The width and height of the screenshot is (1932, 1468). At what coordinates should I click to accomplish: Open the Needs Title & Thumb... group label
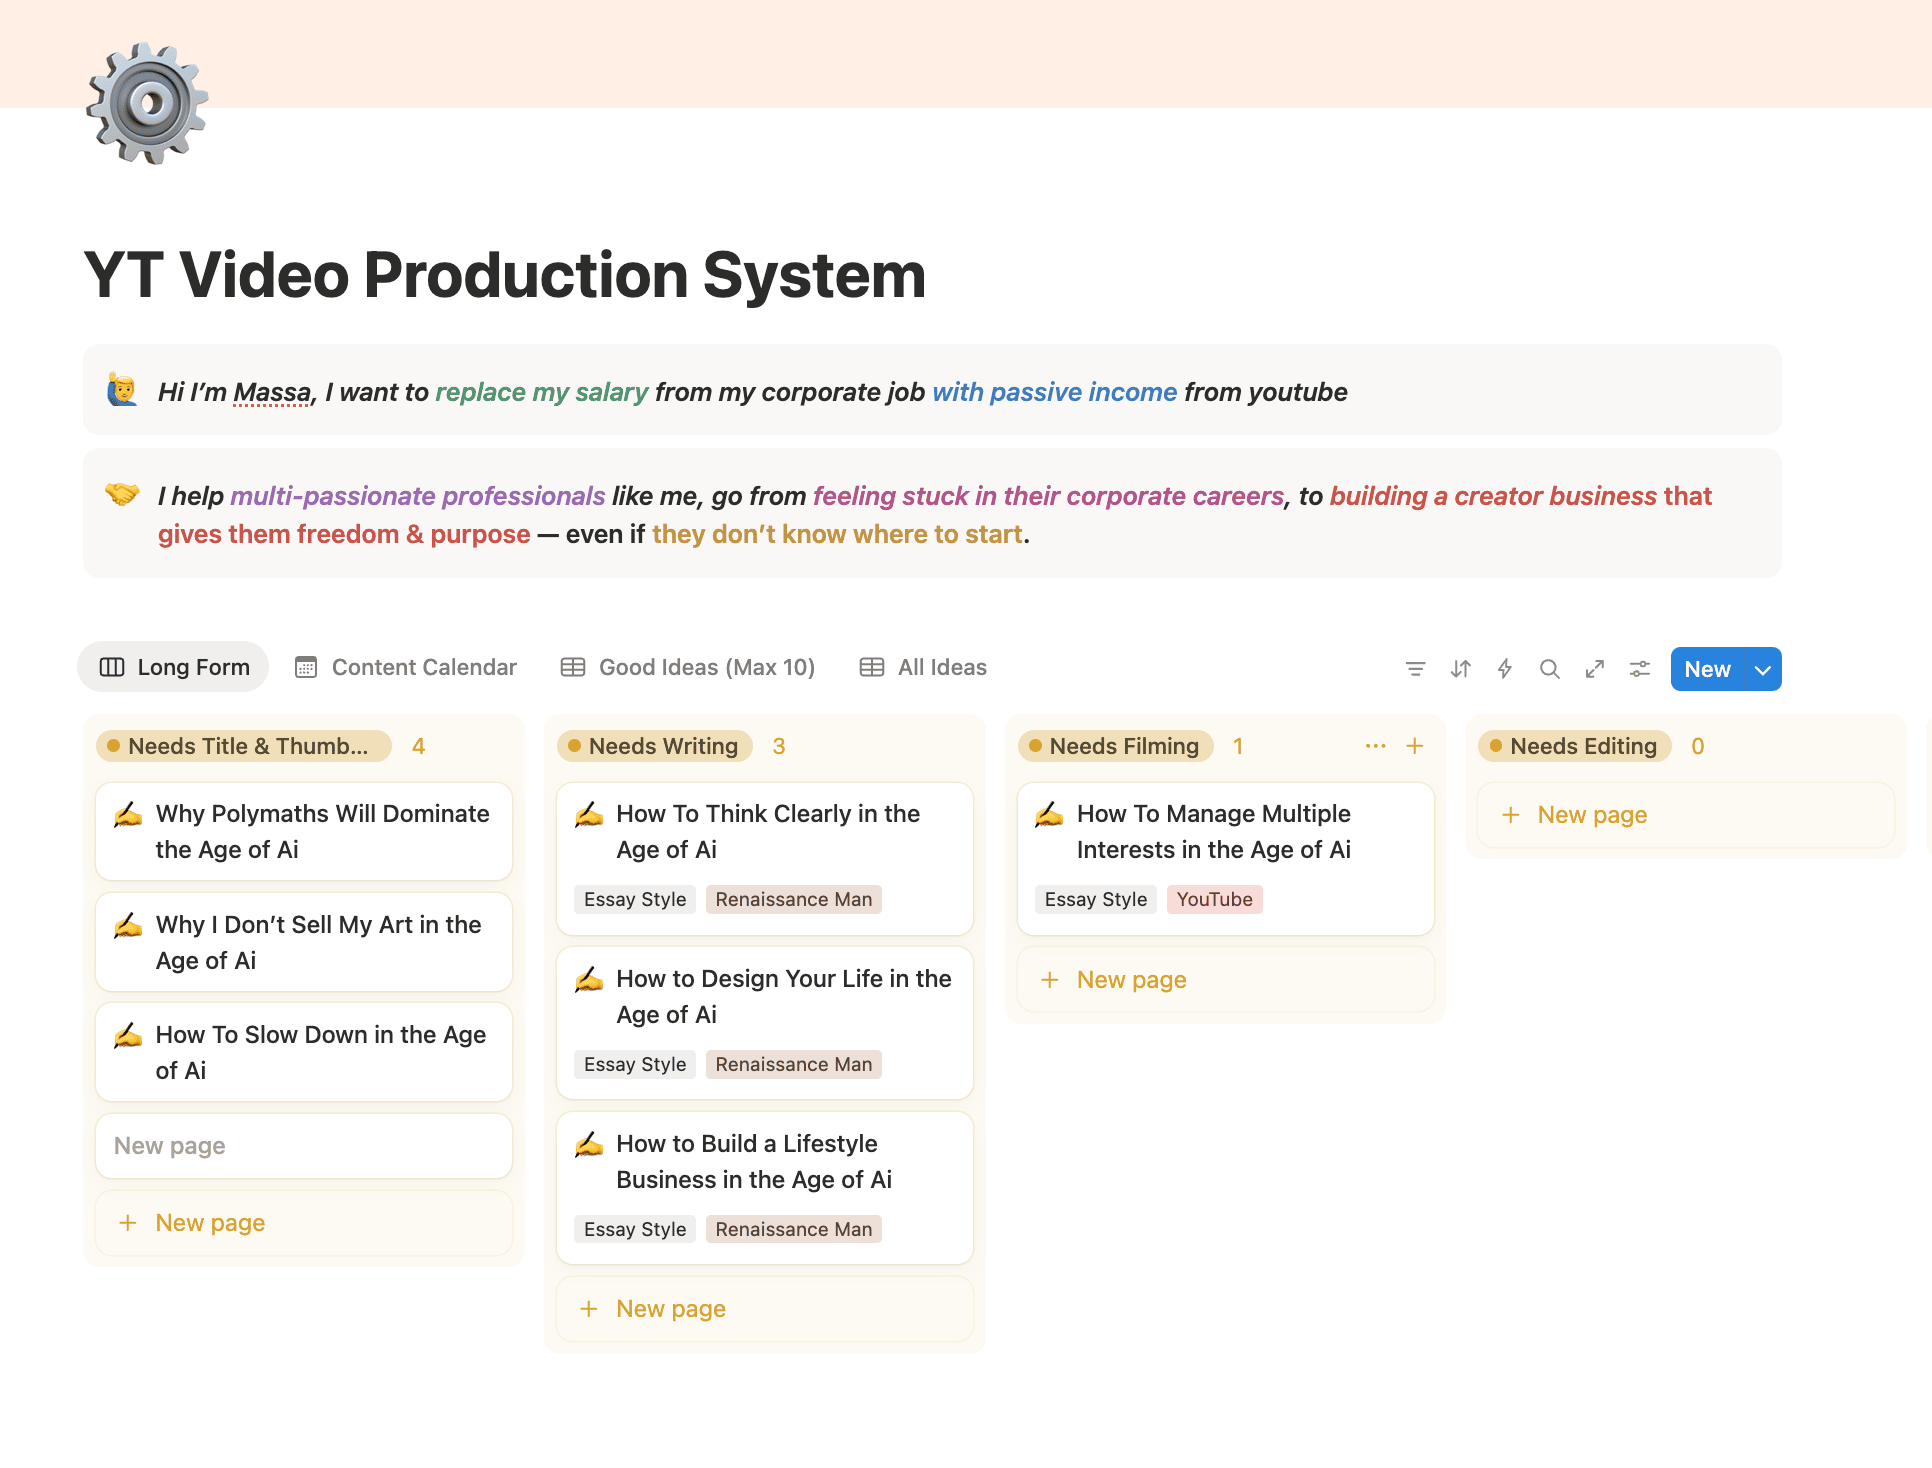pyautogui.click(x=245, y=746)
